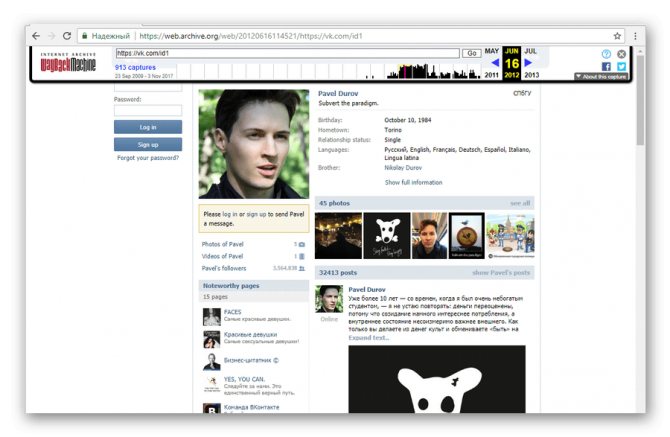670x437 pixels.
Task: Click the 32413 posts header
Action: click(338, 273)
